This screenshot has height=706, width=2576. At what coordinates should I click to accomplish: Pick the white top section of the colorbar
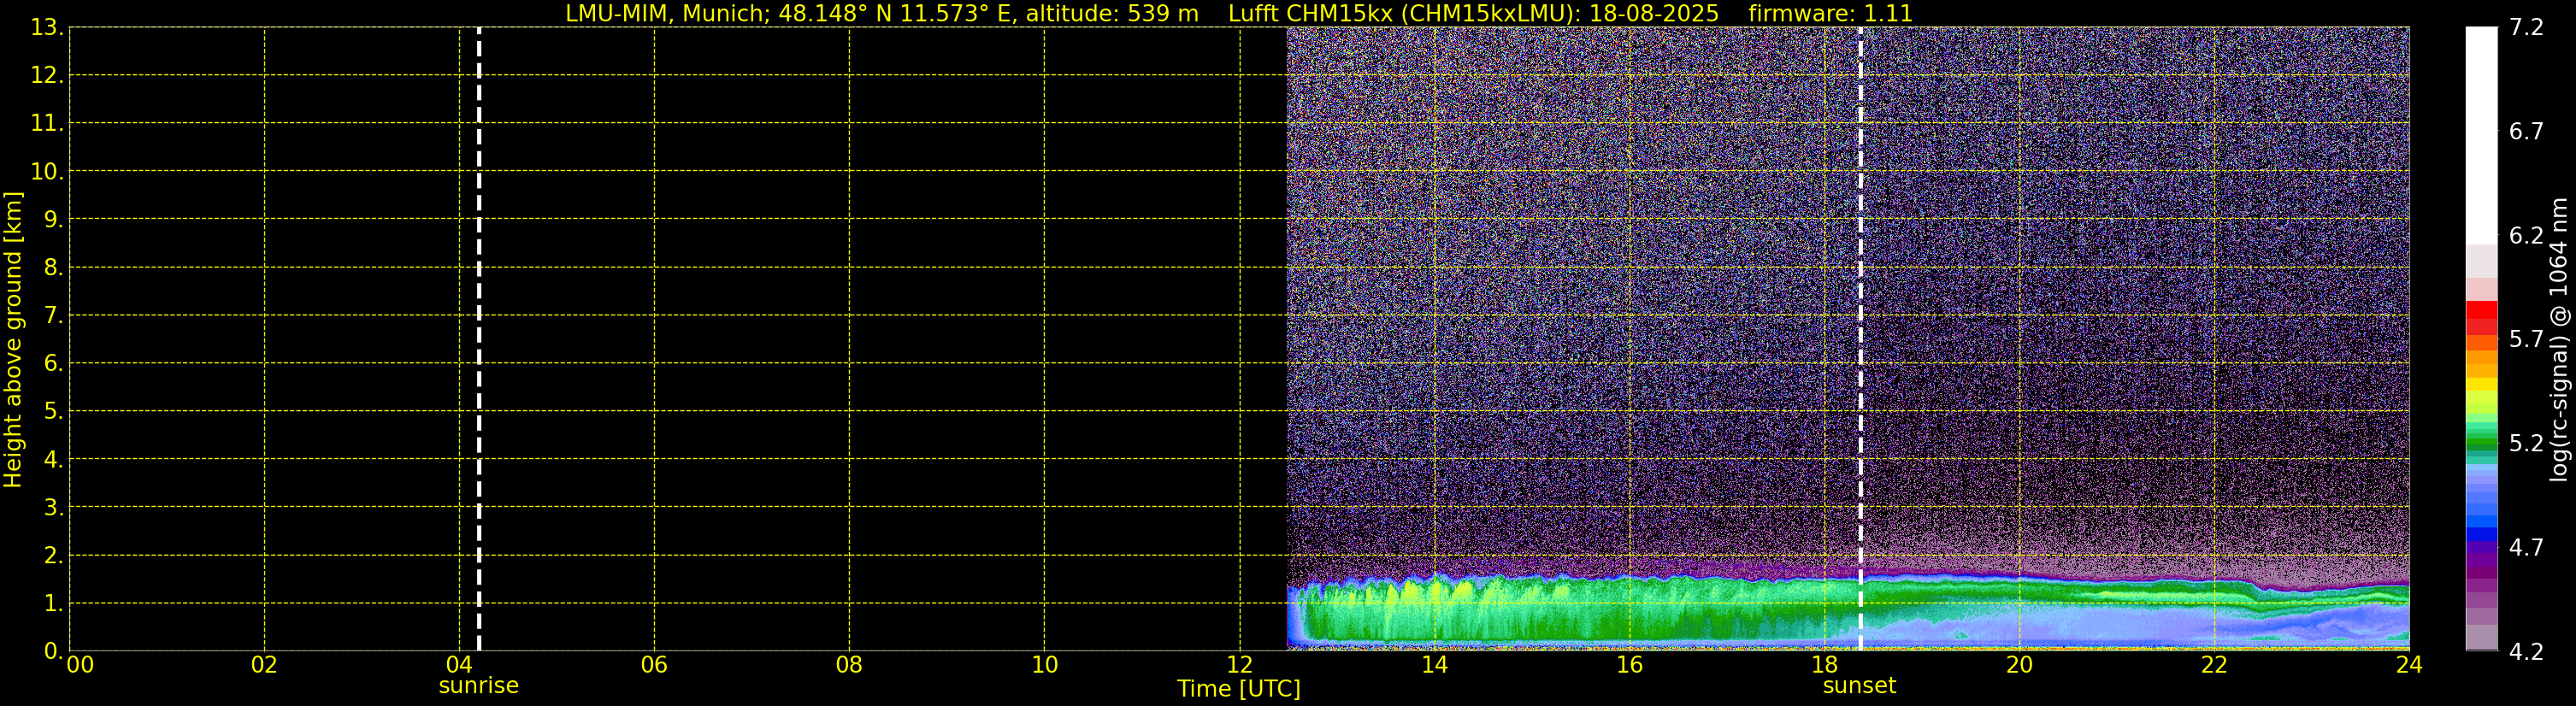tap(2481, 136)
